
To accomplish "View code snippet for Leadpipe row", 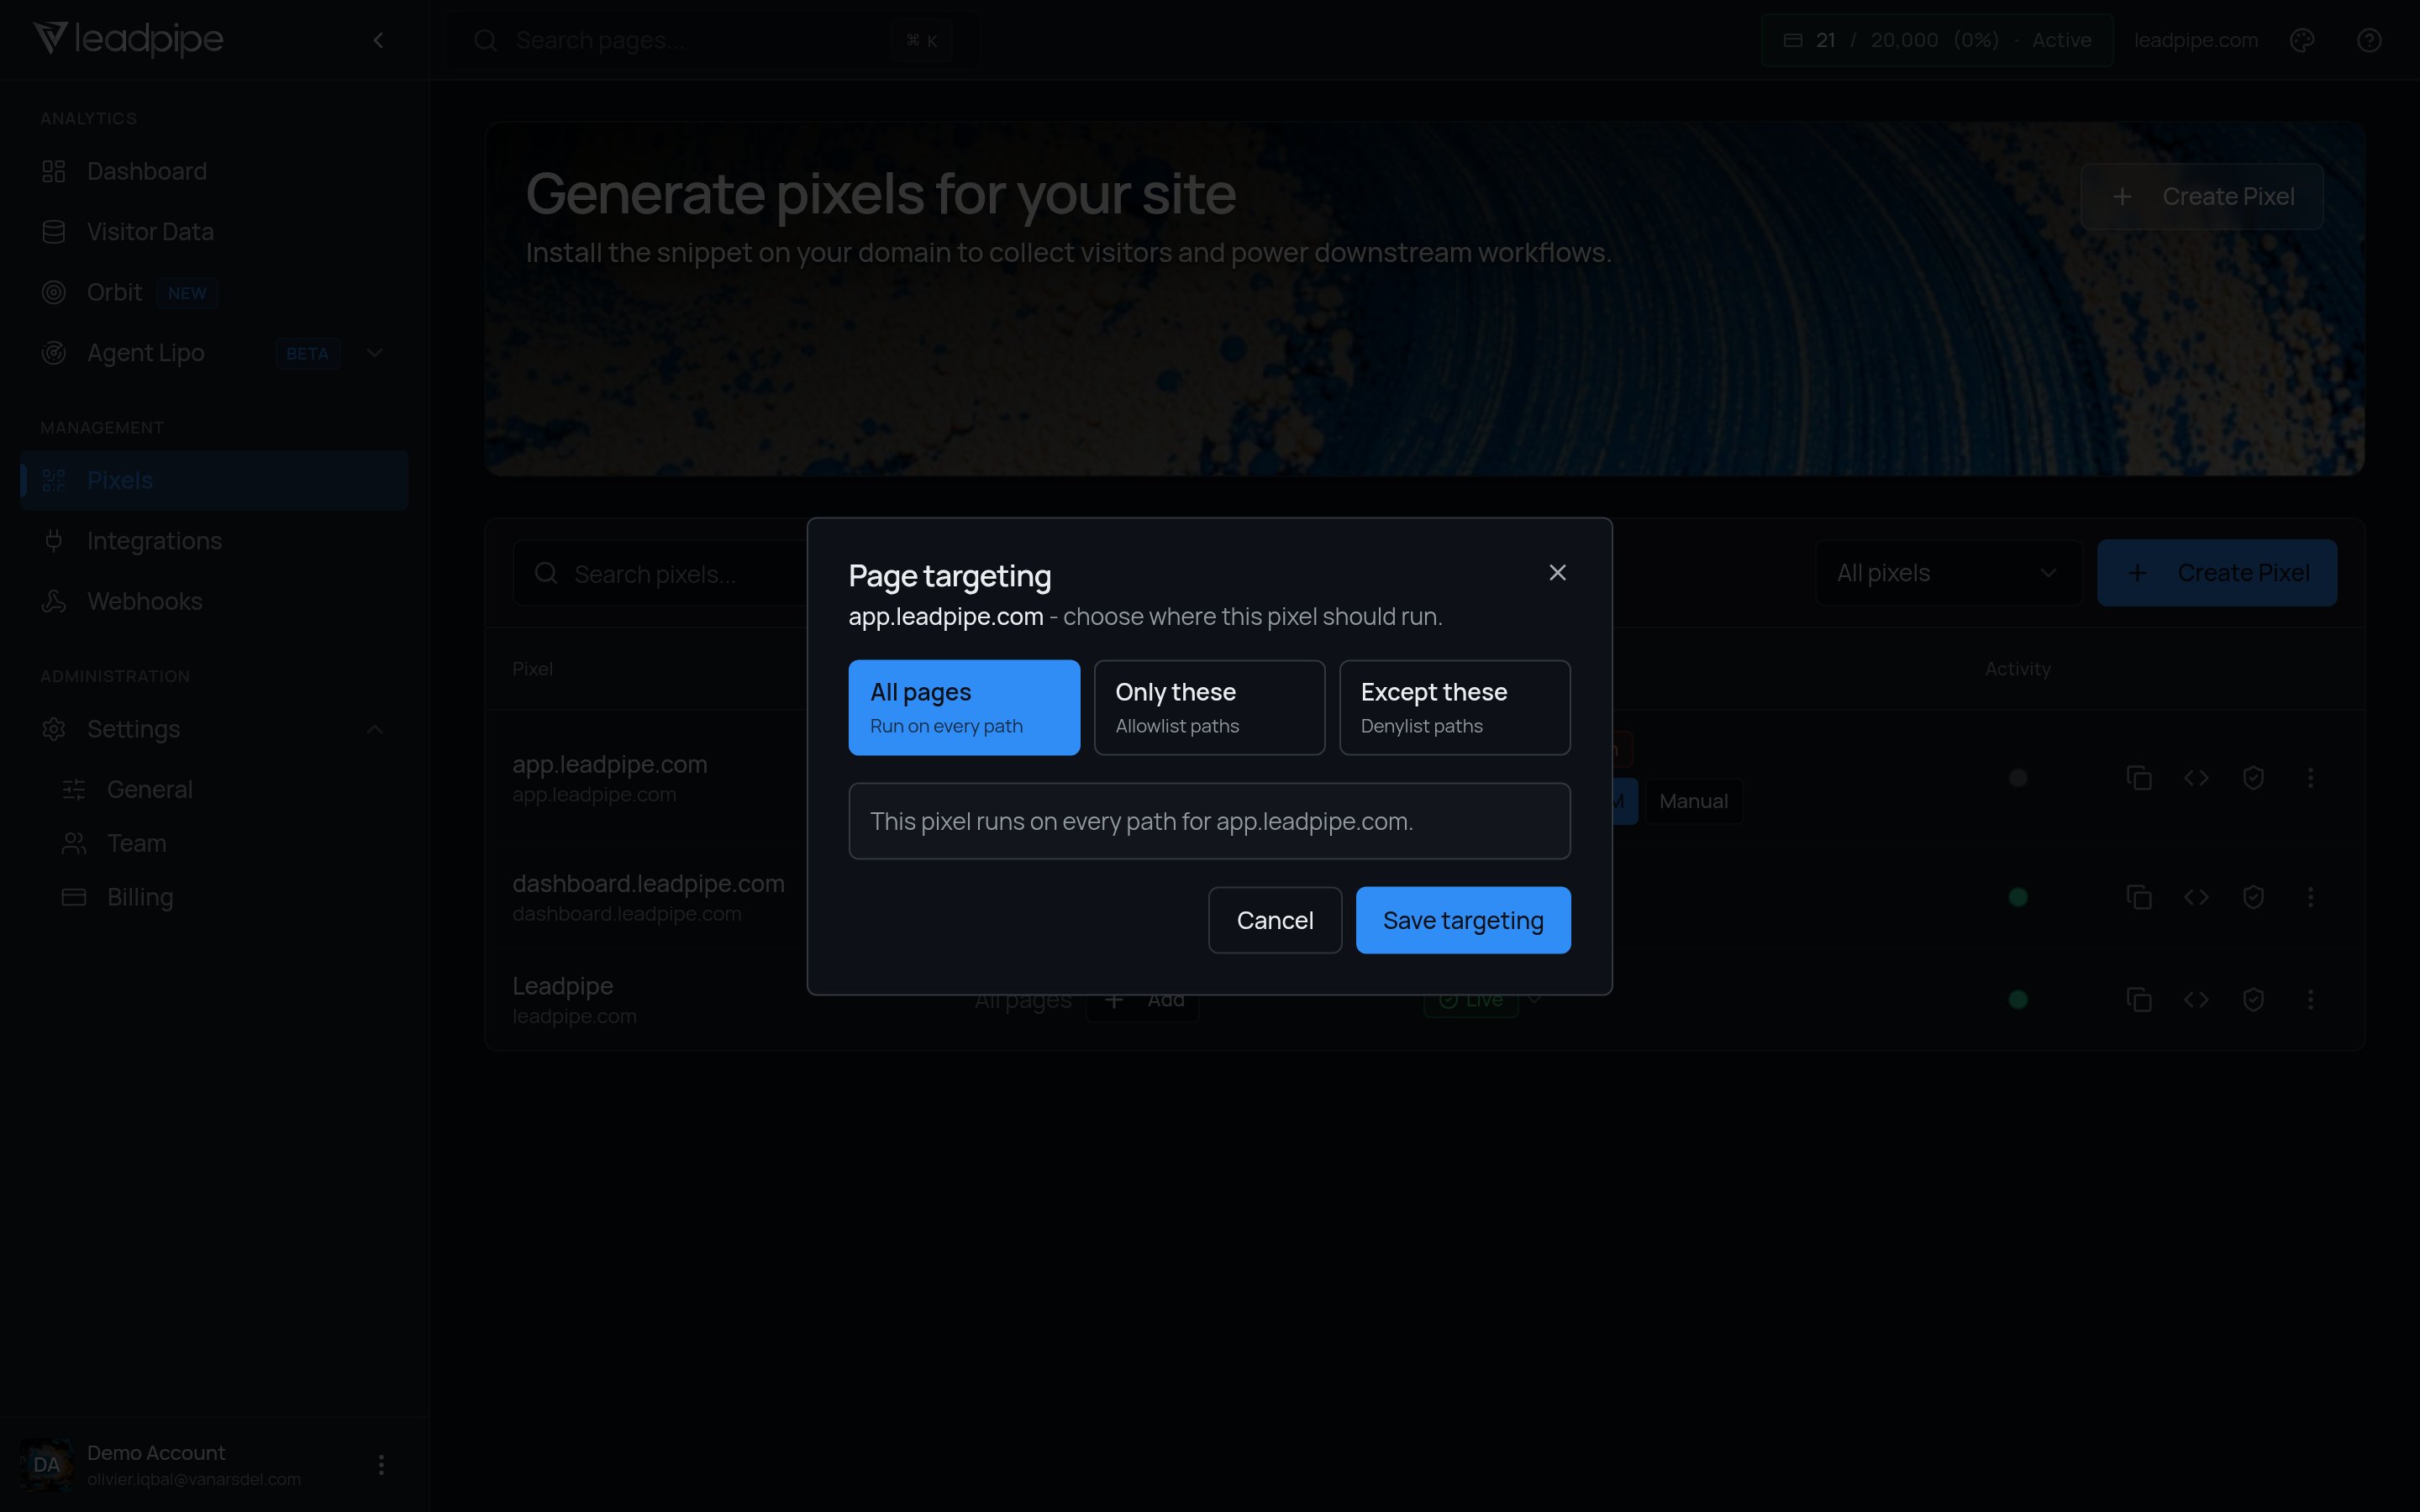I will [x=2196, y=999].
